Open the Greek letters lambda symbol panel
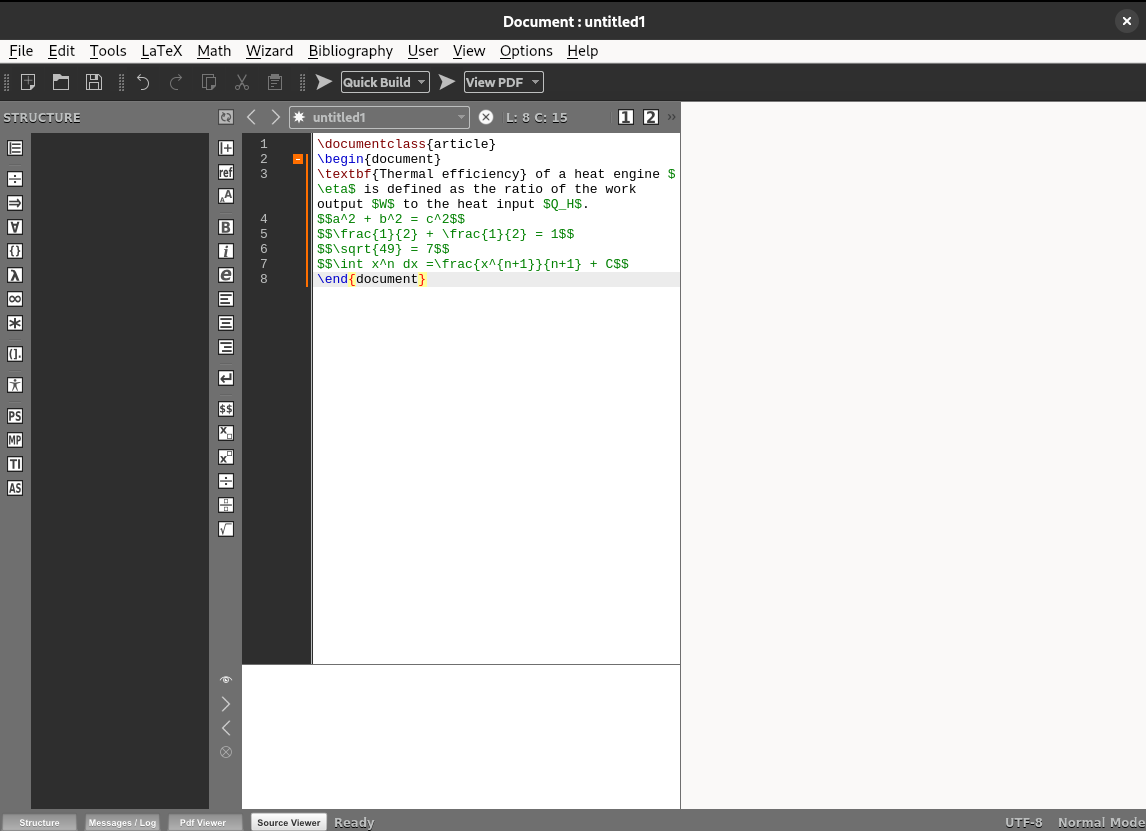The height and width of the screenshot is (831, 1146). click(x=15, y=275)
